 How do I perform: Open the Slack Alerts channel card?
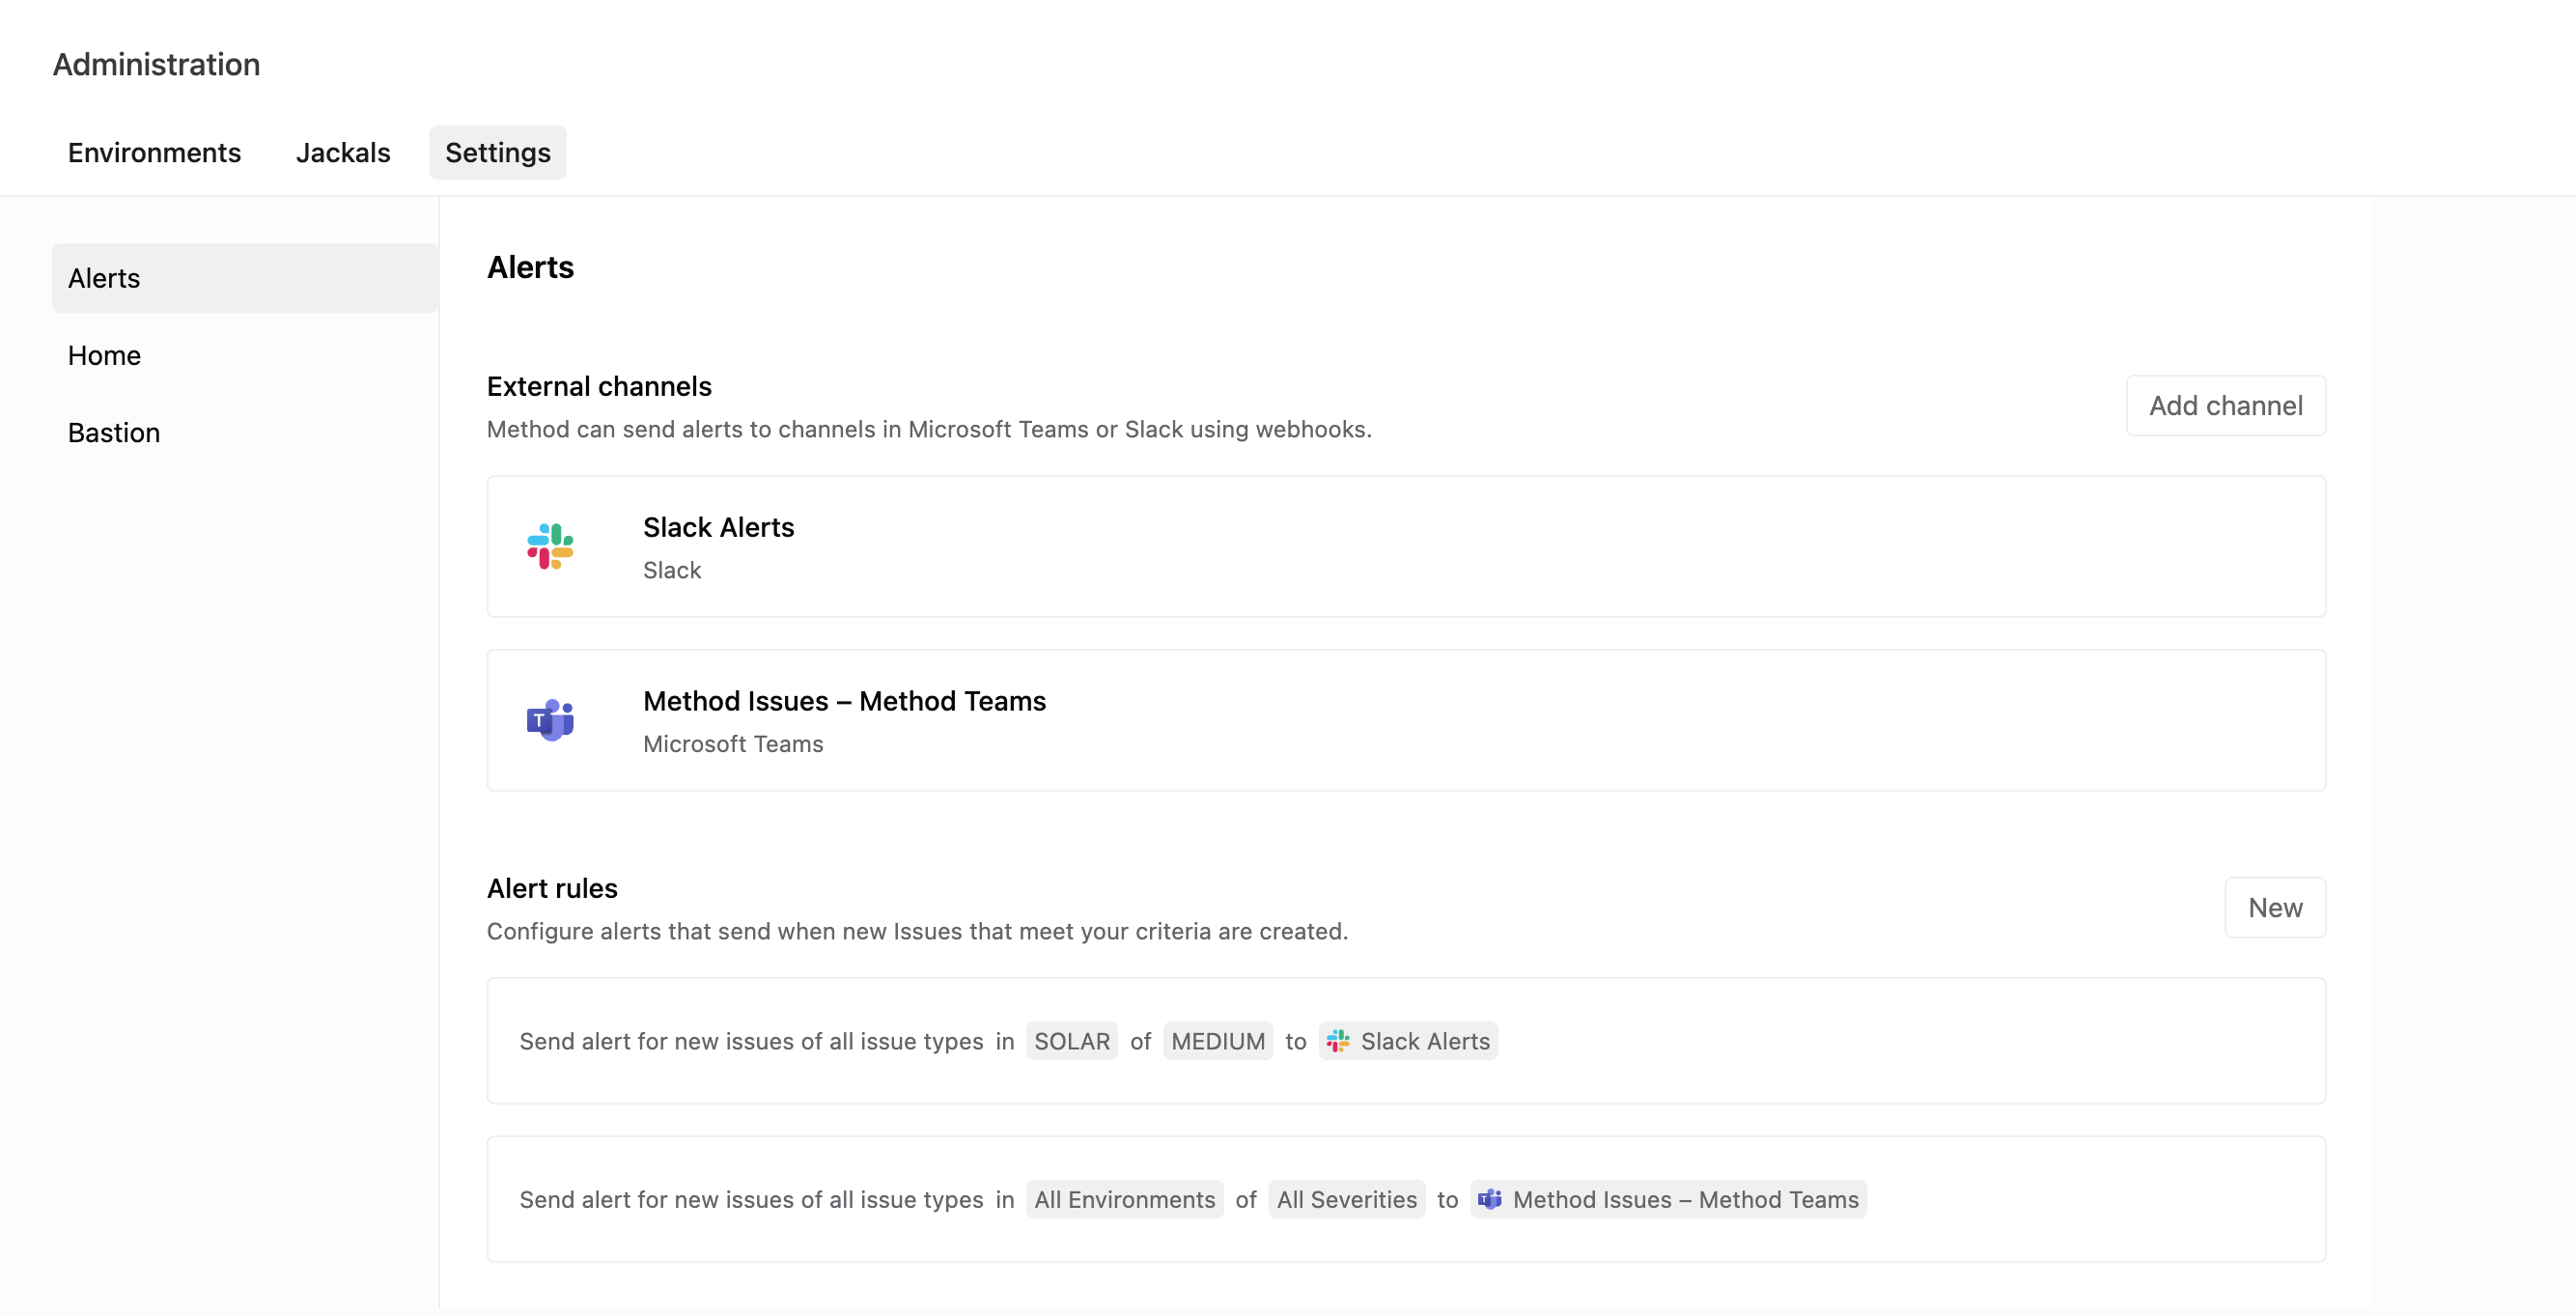1405,546
